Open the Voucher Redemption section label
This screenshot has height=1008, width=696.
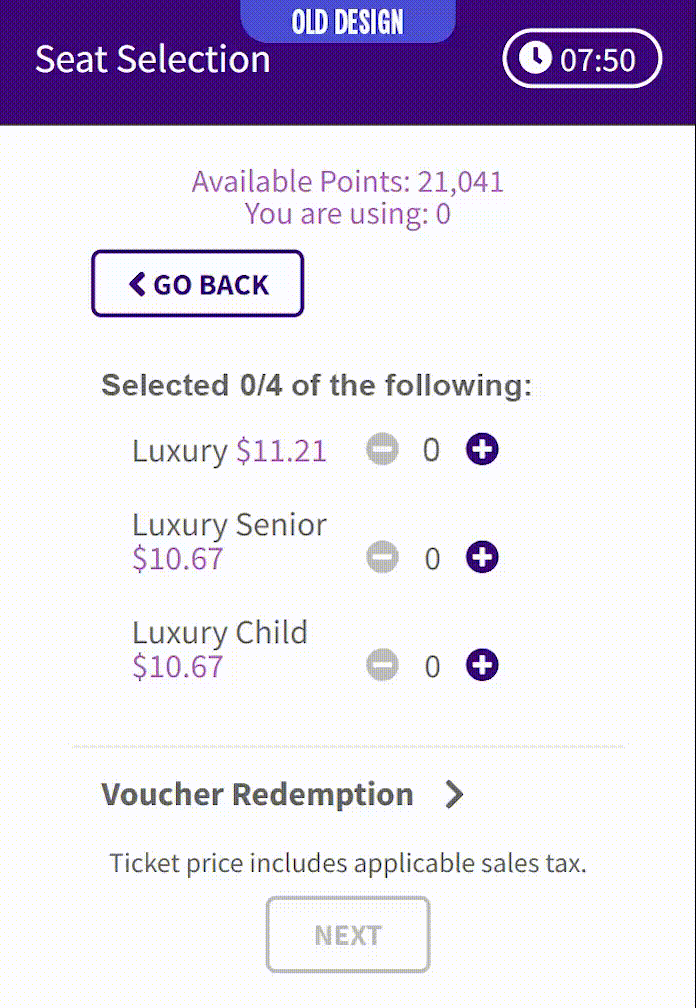[x=257, y=794]
